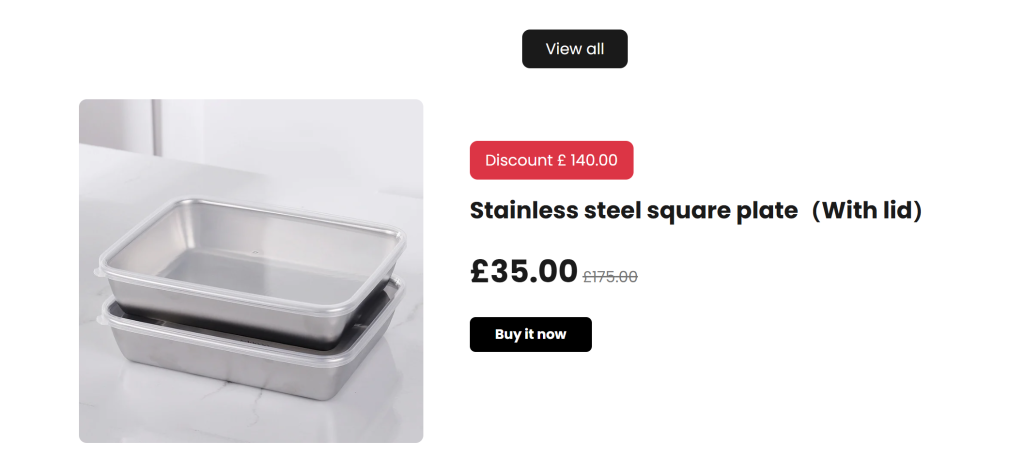Click the £35.00 sale price
The height and width of the screenshot is (457, 1024).
point(524,271)
